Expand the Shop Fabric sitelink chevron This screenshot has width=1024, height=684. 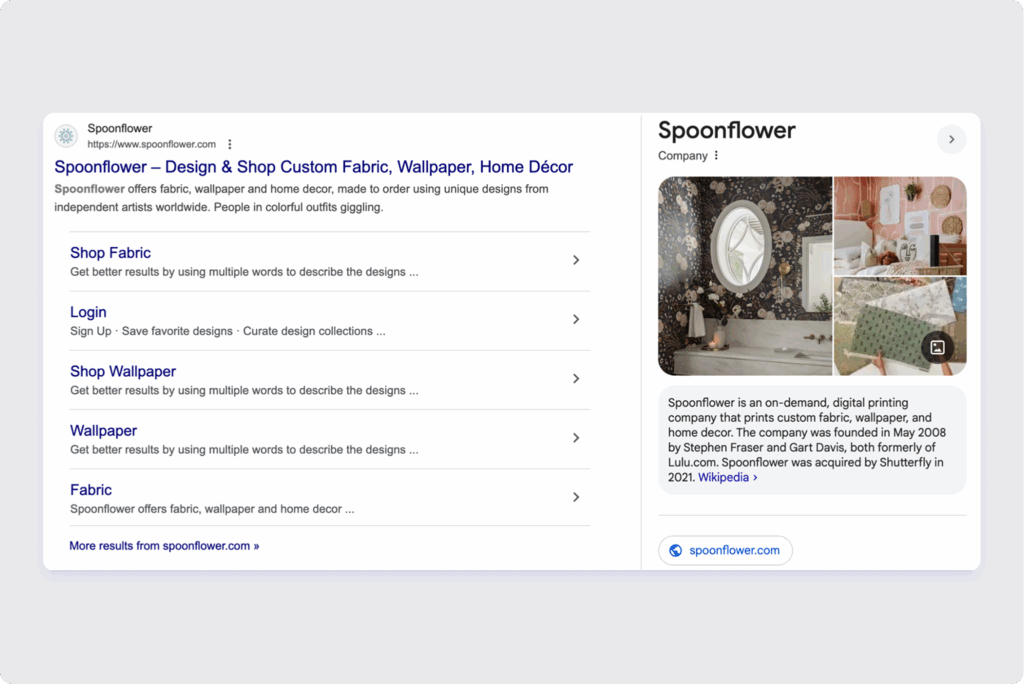tap(576, 260)
